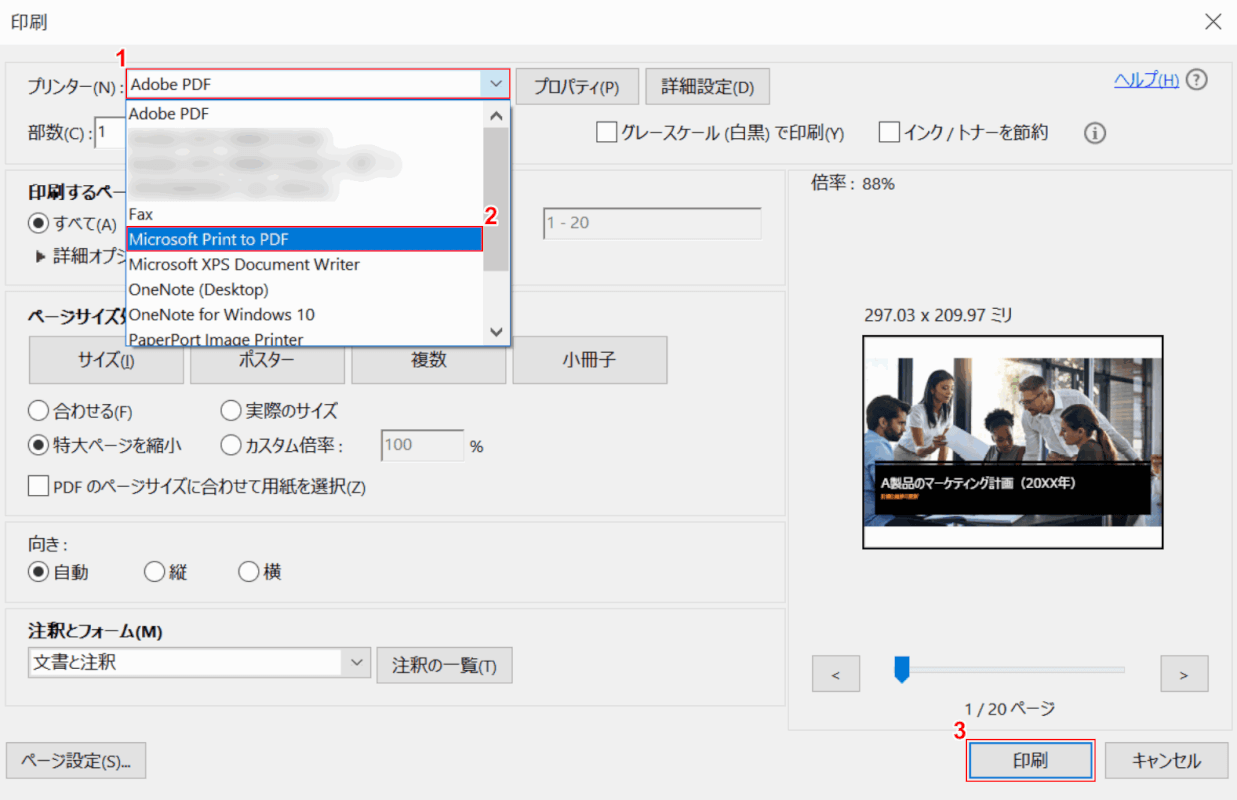Open the ヘルプ link
This screenshot has height=800, width=1237.
(1146, 81)
